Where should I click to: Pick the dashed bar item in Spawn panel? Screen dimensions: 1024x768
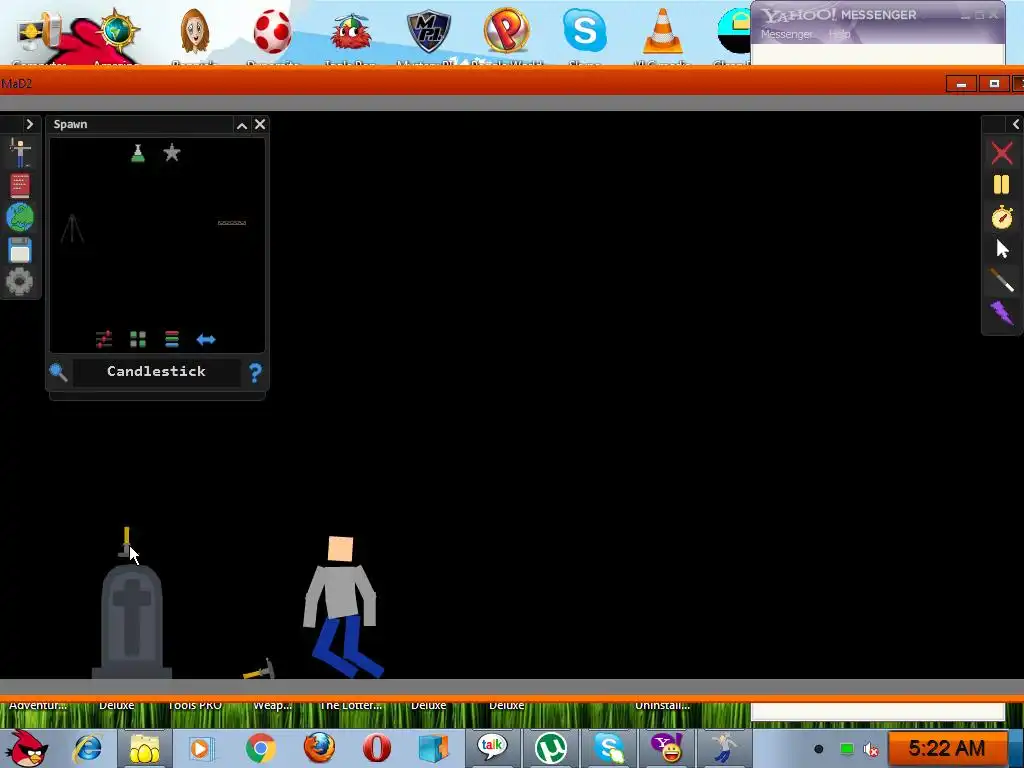click(232, 223)
